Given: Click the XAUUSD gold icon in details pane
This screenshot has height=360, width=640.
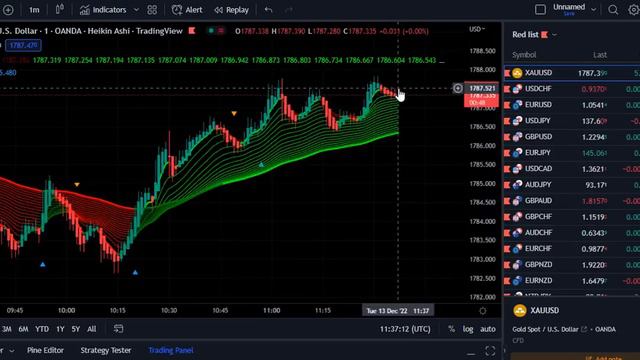Looking at the screenshot, I should [520, 311].
